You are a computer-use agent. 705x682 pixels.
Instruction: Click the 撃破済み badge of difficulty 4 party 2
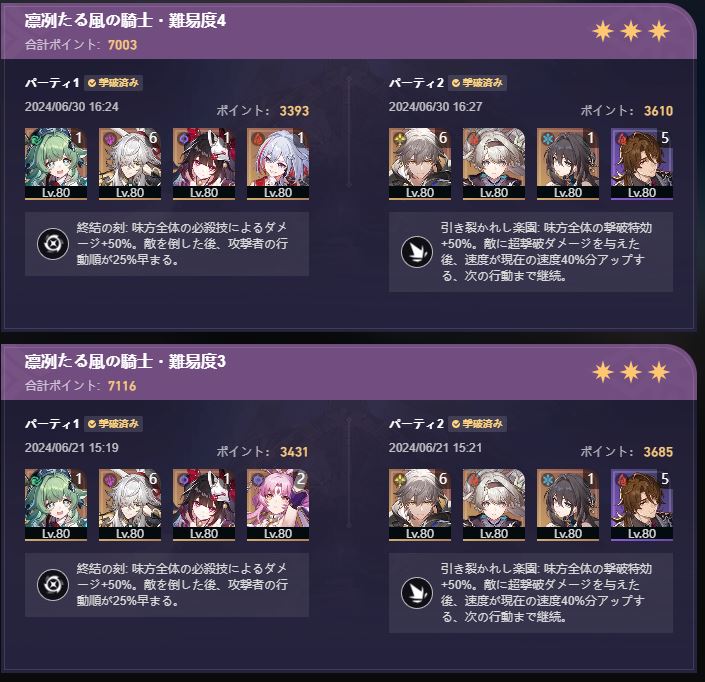[x=477, y=83]
